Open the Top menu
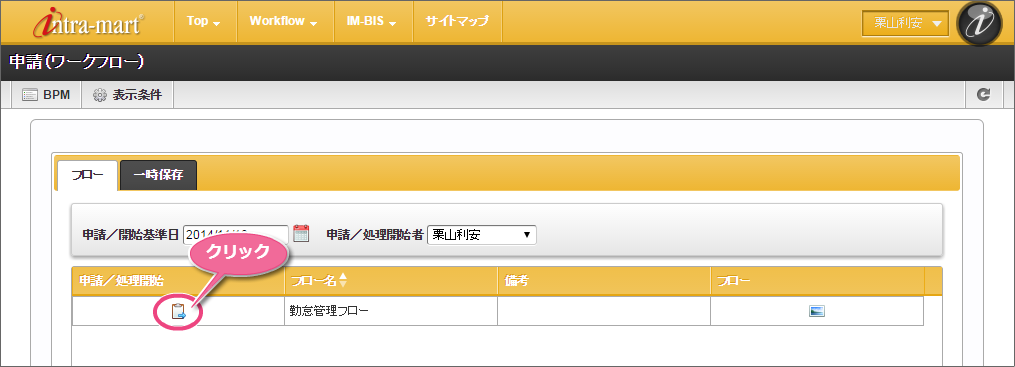1015x367 pixels. [204, 21]
